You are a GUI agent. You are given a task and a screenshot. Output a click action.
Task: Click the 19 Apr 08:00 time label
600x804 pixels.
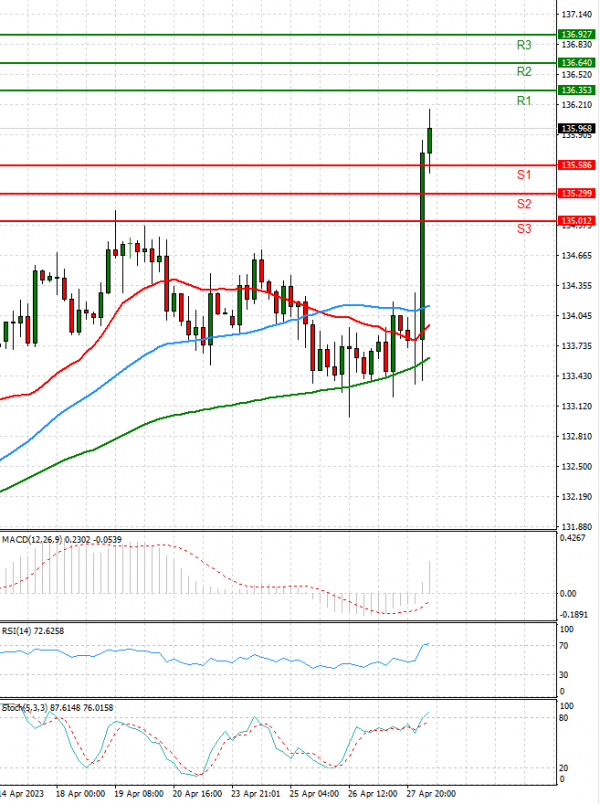coord(139,794)
